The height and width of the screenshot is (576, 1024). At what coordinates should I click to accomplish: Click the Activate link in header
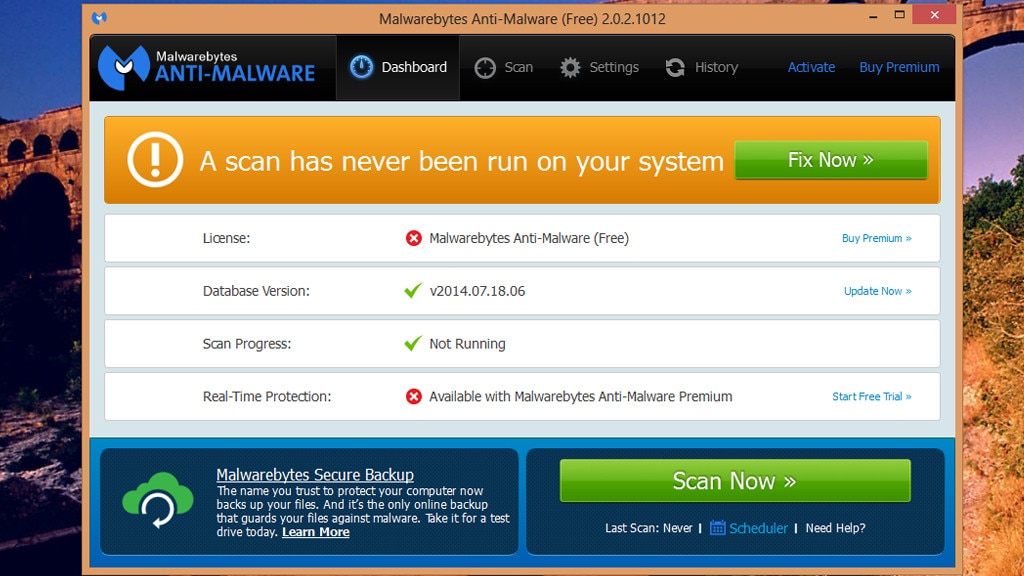coord(811,67)
